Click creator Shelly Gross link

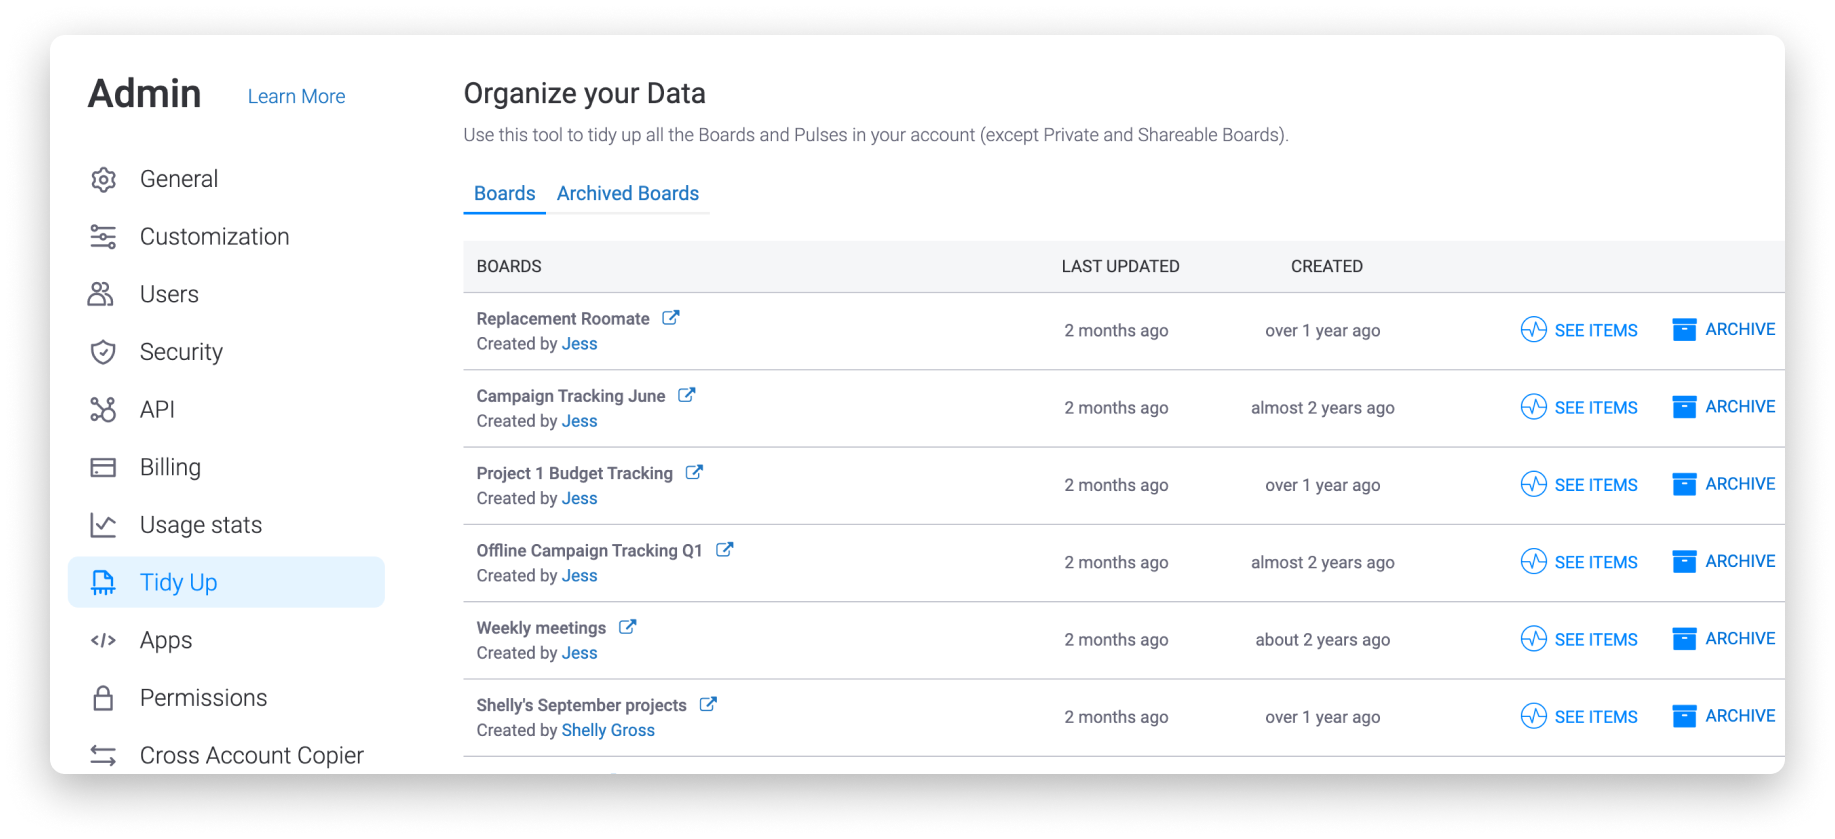608,730
